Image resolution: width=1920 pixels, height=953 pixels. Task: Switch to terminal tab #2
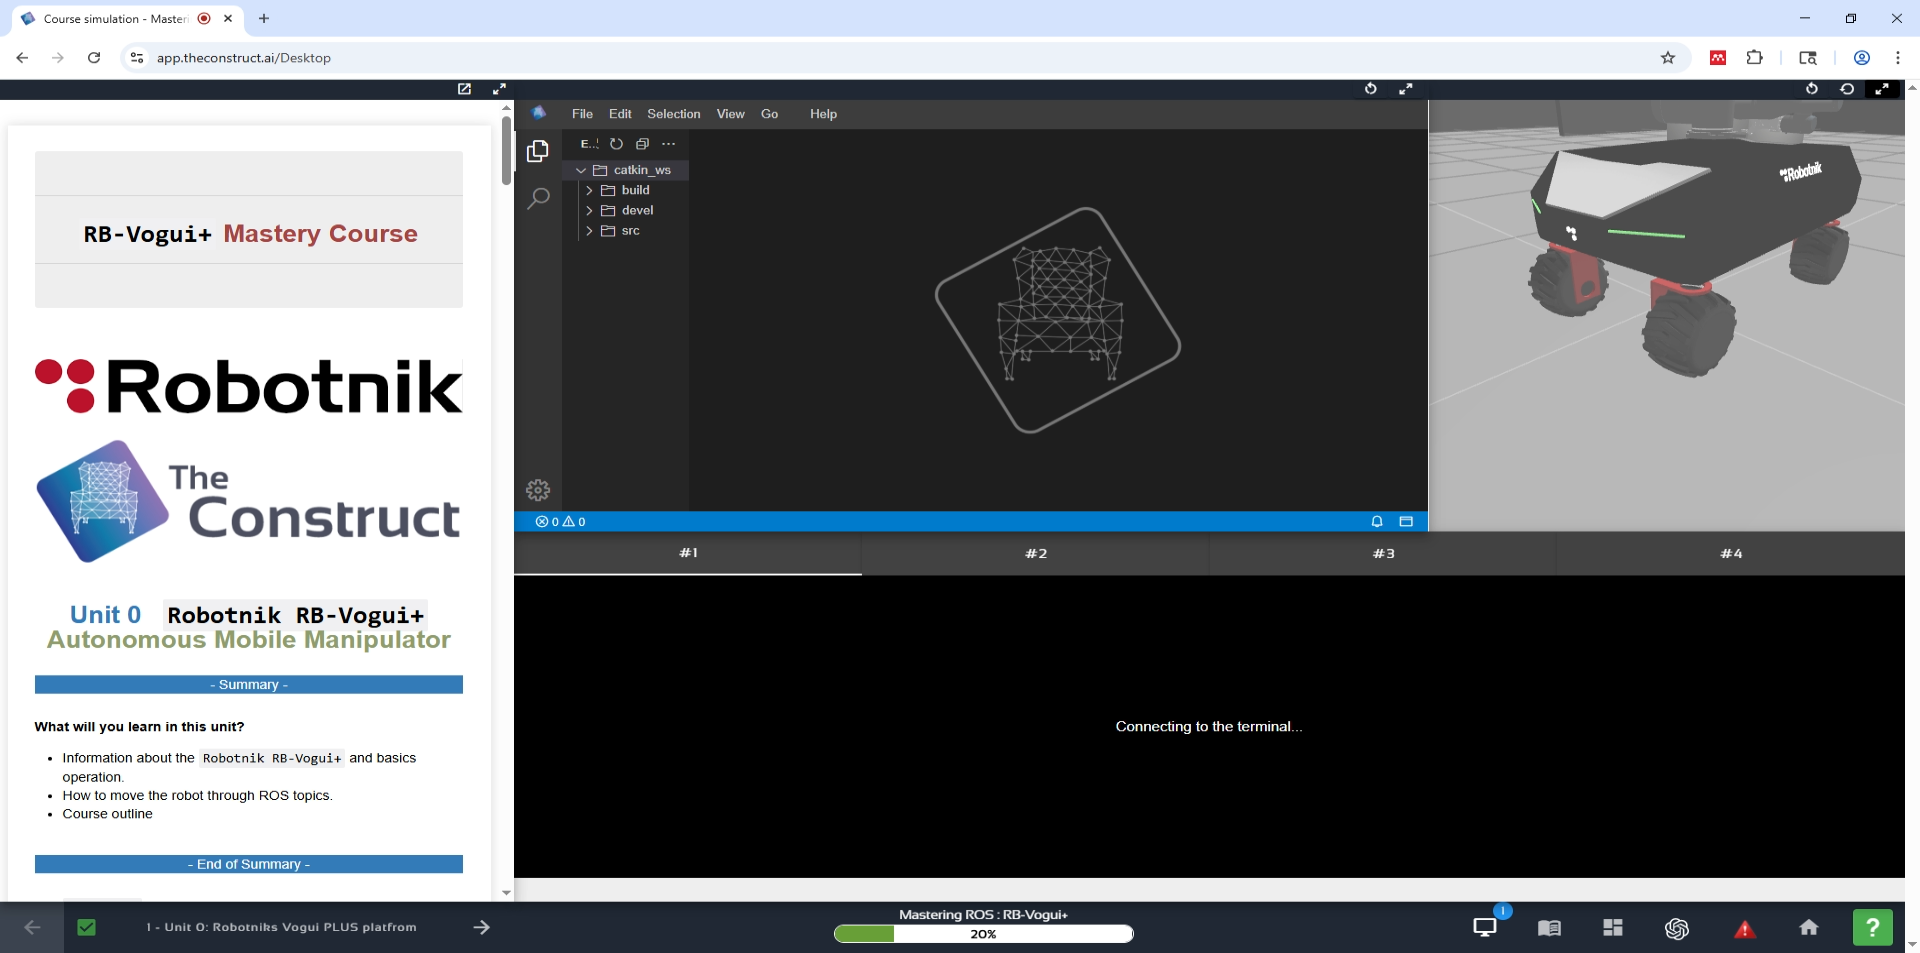[1036, 553]
